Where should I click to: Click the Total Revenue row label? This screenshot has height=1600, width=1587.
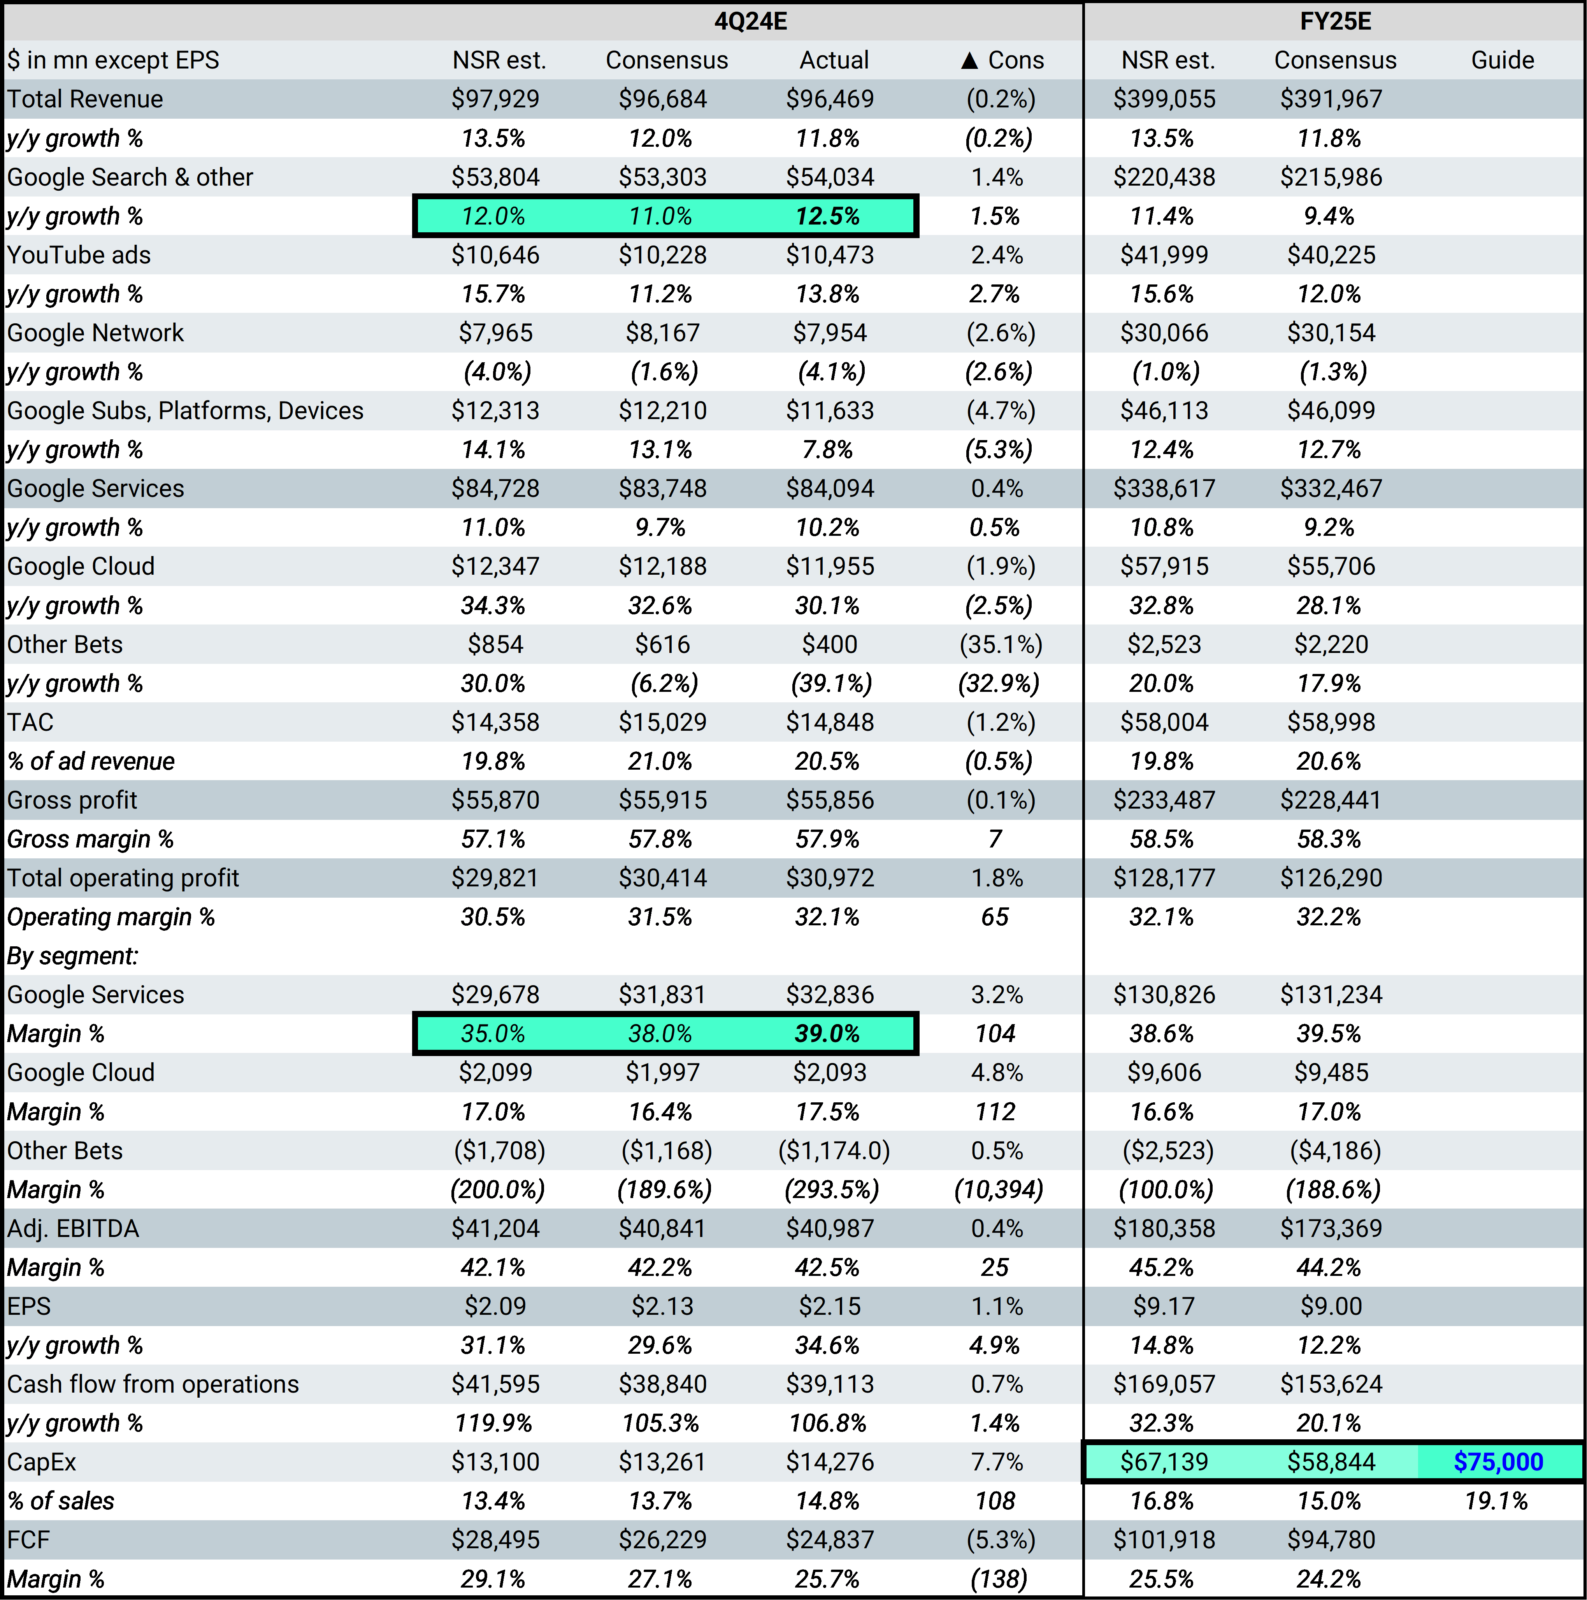[x=85, y=99]
